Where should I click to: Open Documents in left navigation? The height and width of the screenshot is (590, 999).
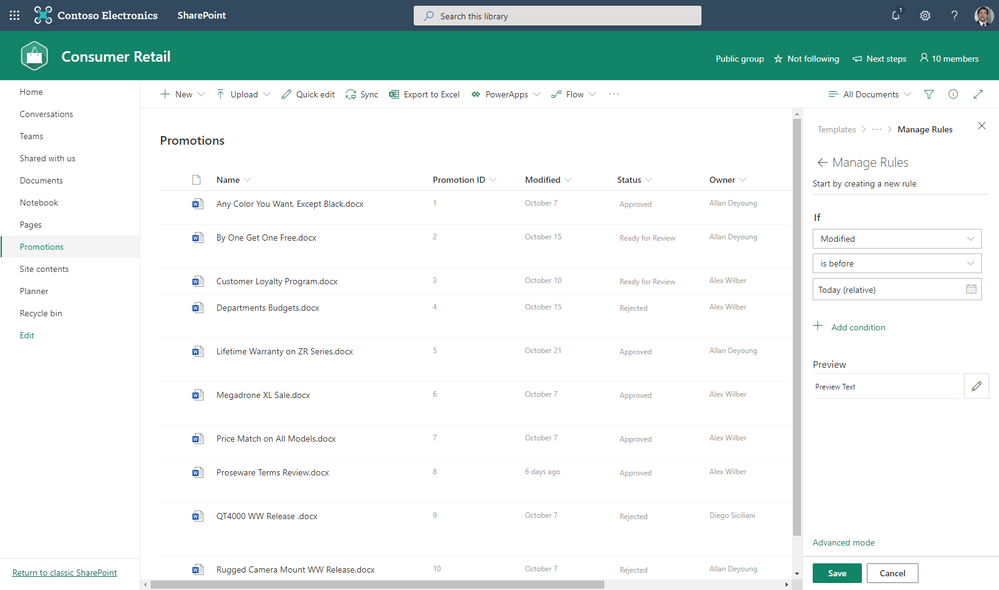[41, 180]
